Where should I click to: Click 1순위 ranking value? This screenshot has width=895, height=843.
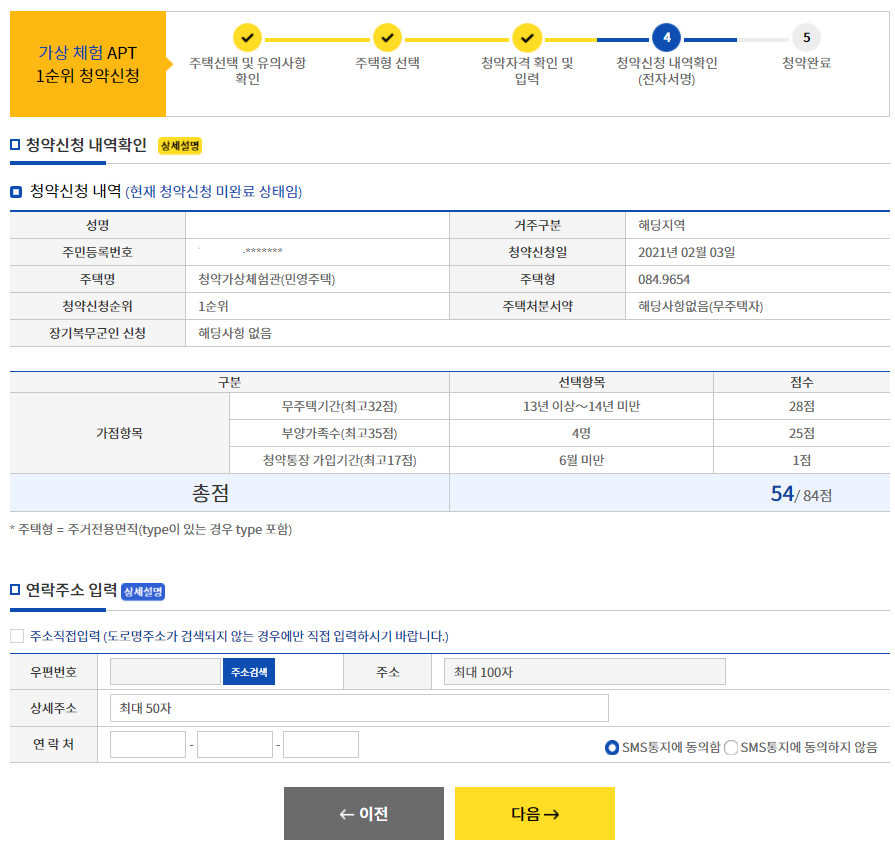(x=213, y=306)
